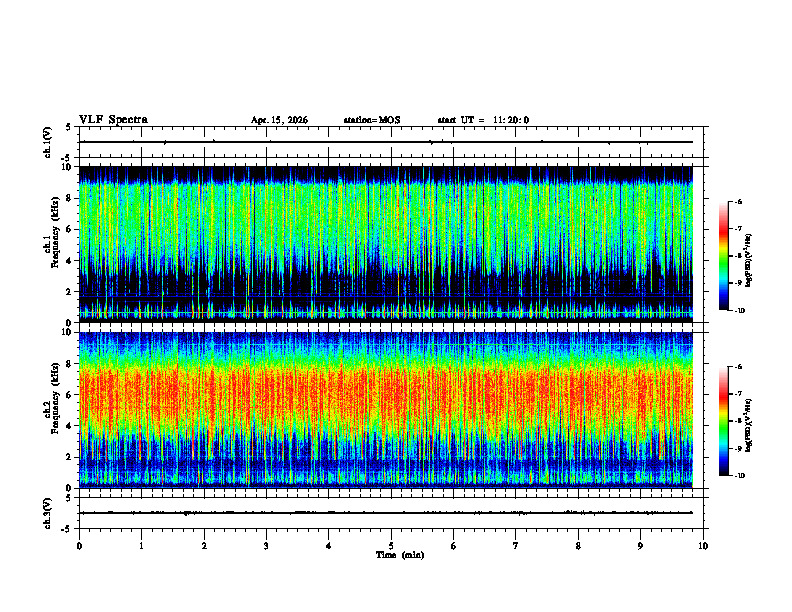The height and width of the screenshot is (612, 792).
Task: Click the "station=MOS" header label
Action: pos(372,120)
